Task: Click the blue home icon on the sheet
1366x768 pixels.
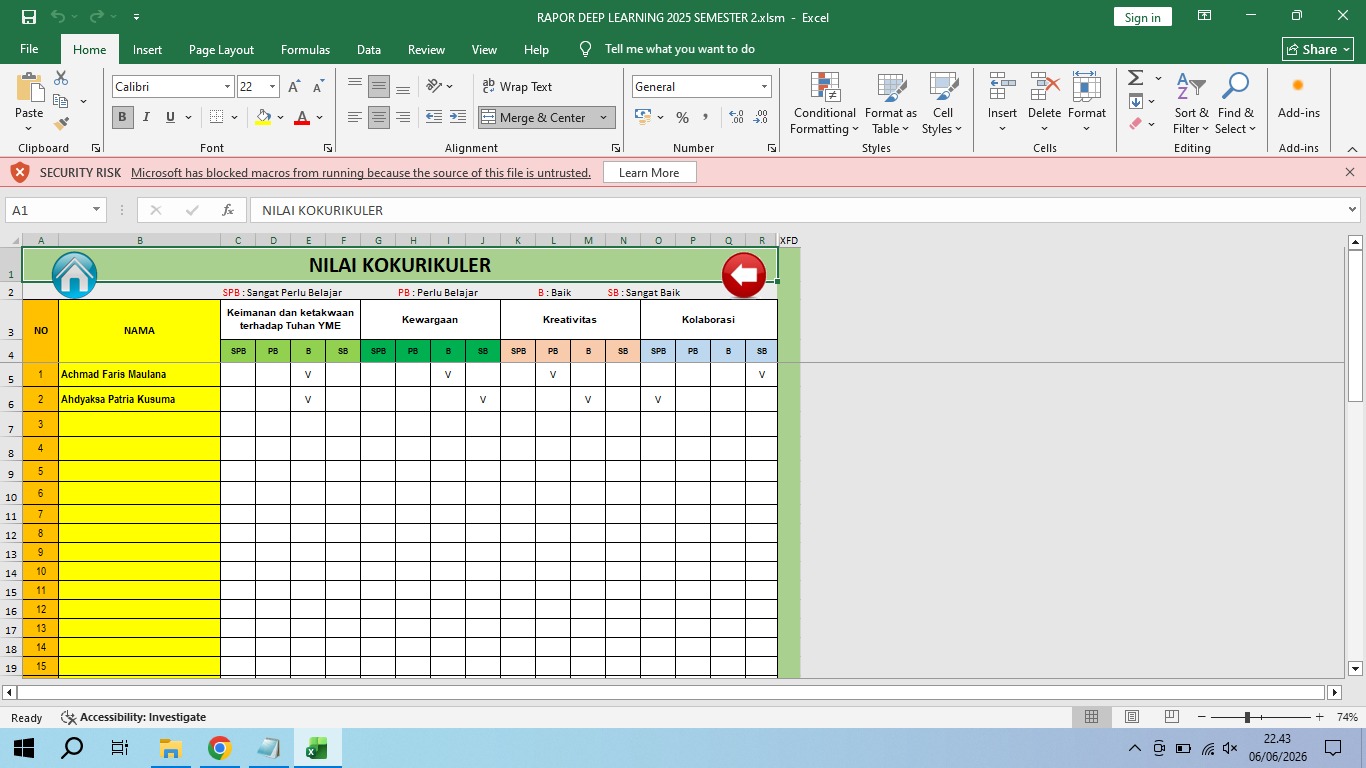Action: coord(74,275)
